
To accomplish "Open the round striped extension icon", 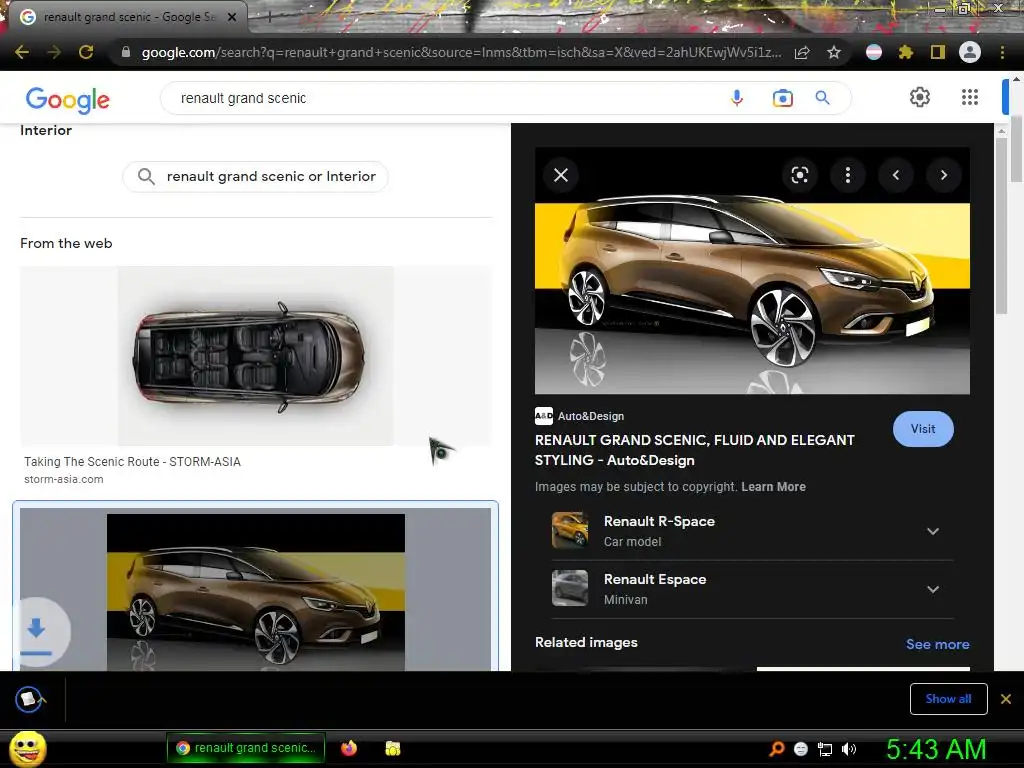I will point(874,52).
